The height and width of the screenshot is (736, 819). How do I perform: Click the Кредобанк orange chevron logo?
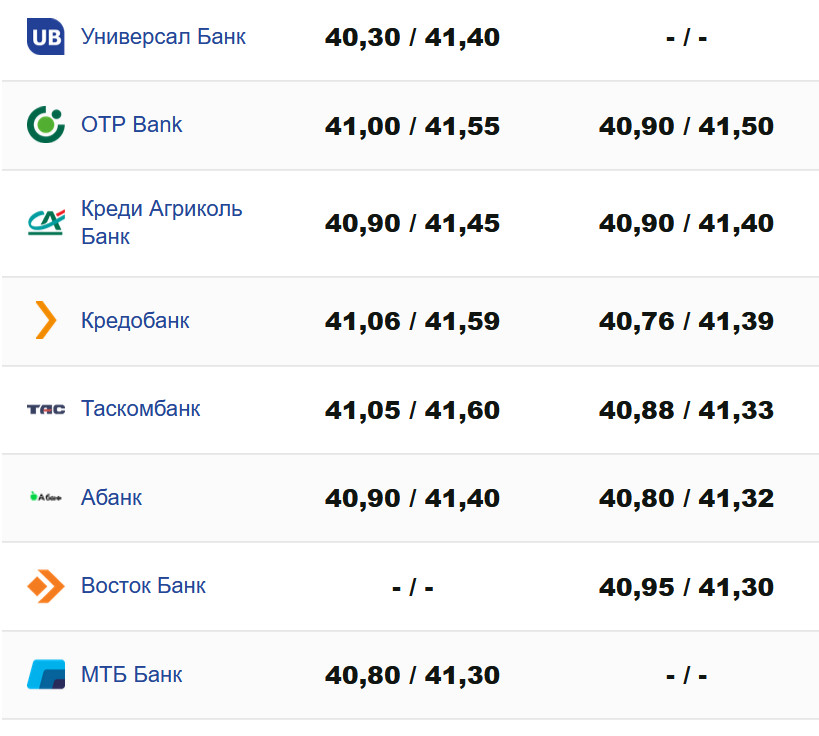tap(45, 320)
